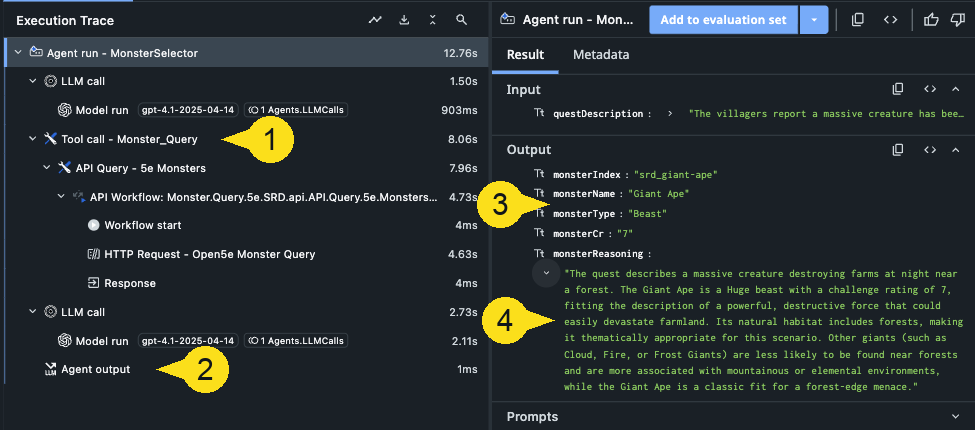
Task: Click the API Query tool icon
Action: [x=65, y=168]
